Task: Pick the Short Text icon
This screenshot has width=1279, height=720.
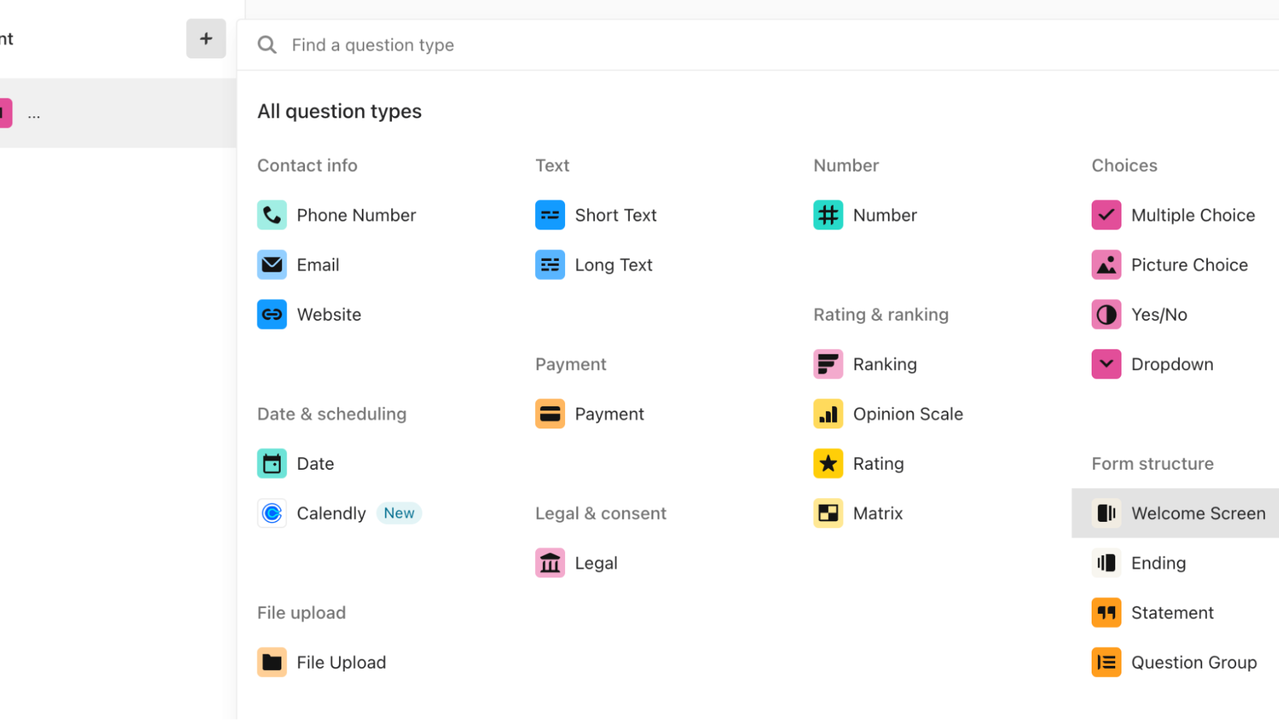Action: pyautogui.click(x=550, y=215)
